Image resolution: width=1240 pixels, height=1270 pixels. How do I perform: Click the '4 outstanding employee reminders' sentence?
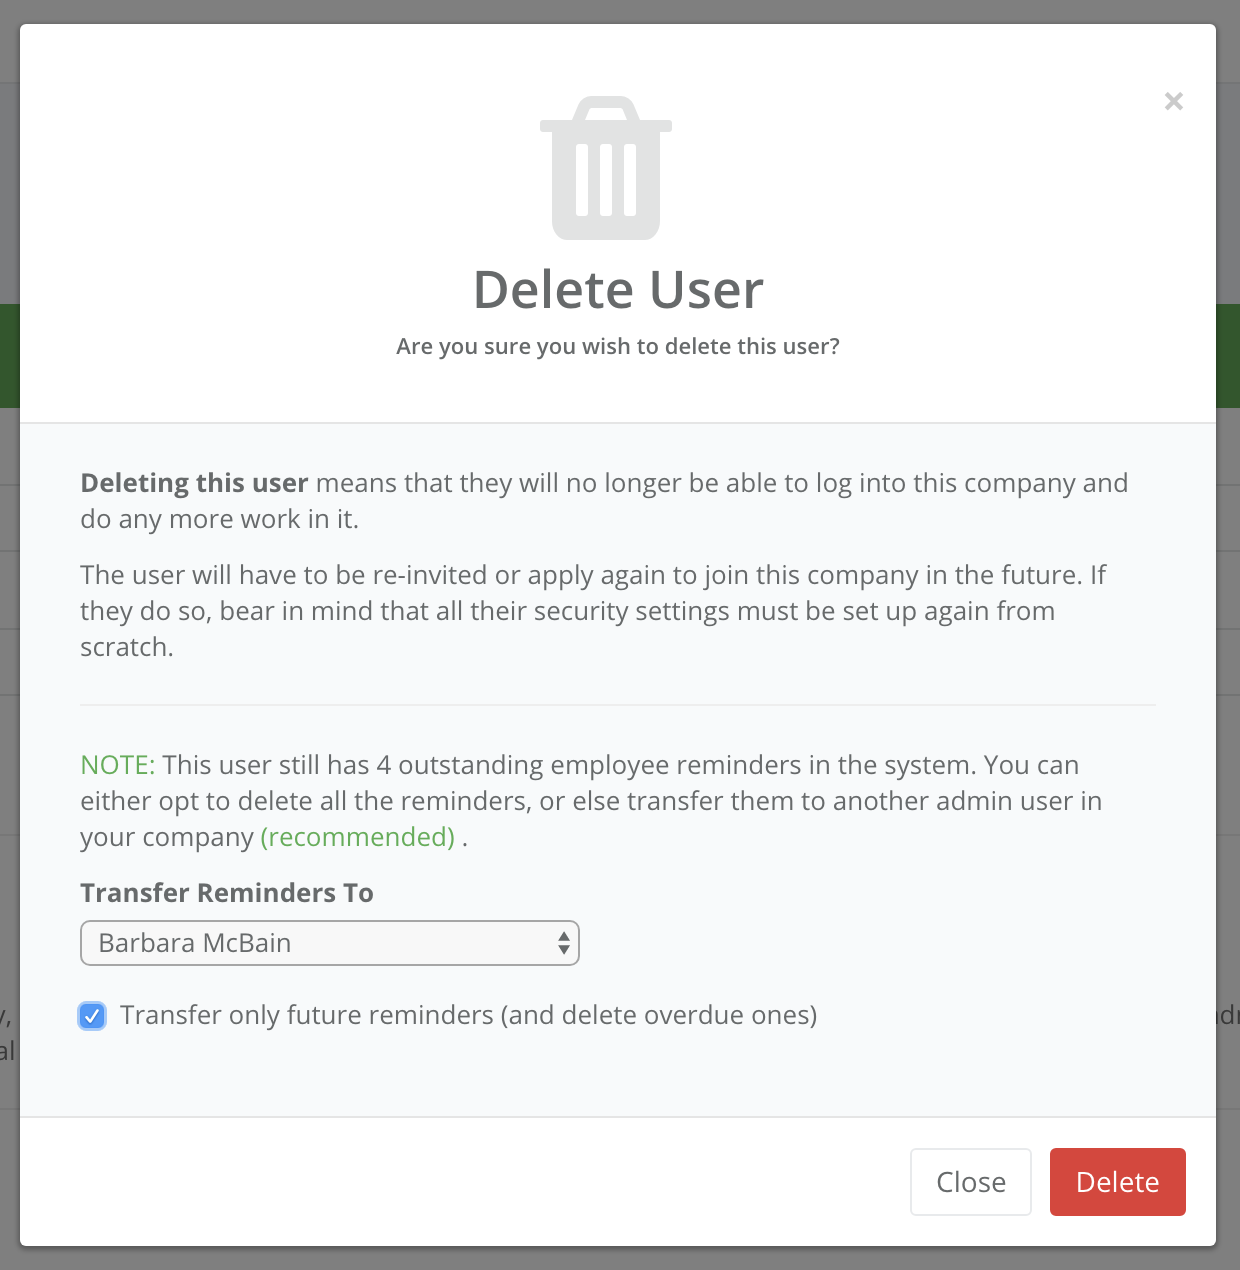click(x=592, y=801)
